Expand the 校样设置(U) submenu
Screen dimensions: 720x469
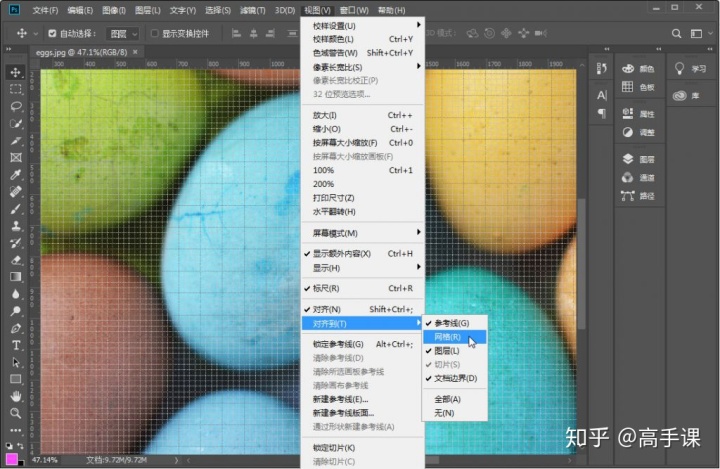tap(362, 26)
